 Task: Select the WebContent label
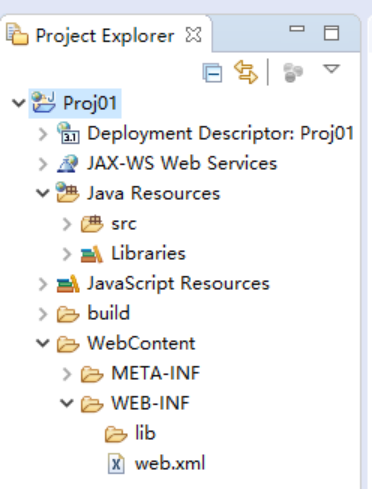pos(141,343)
